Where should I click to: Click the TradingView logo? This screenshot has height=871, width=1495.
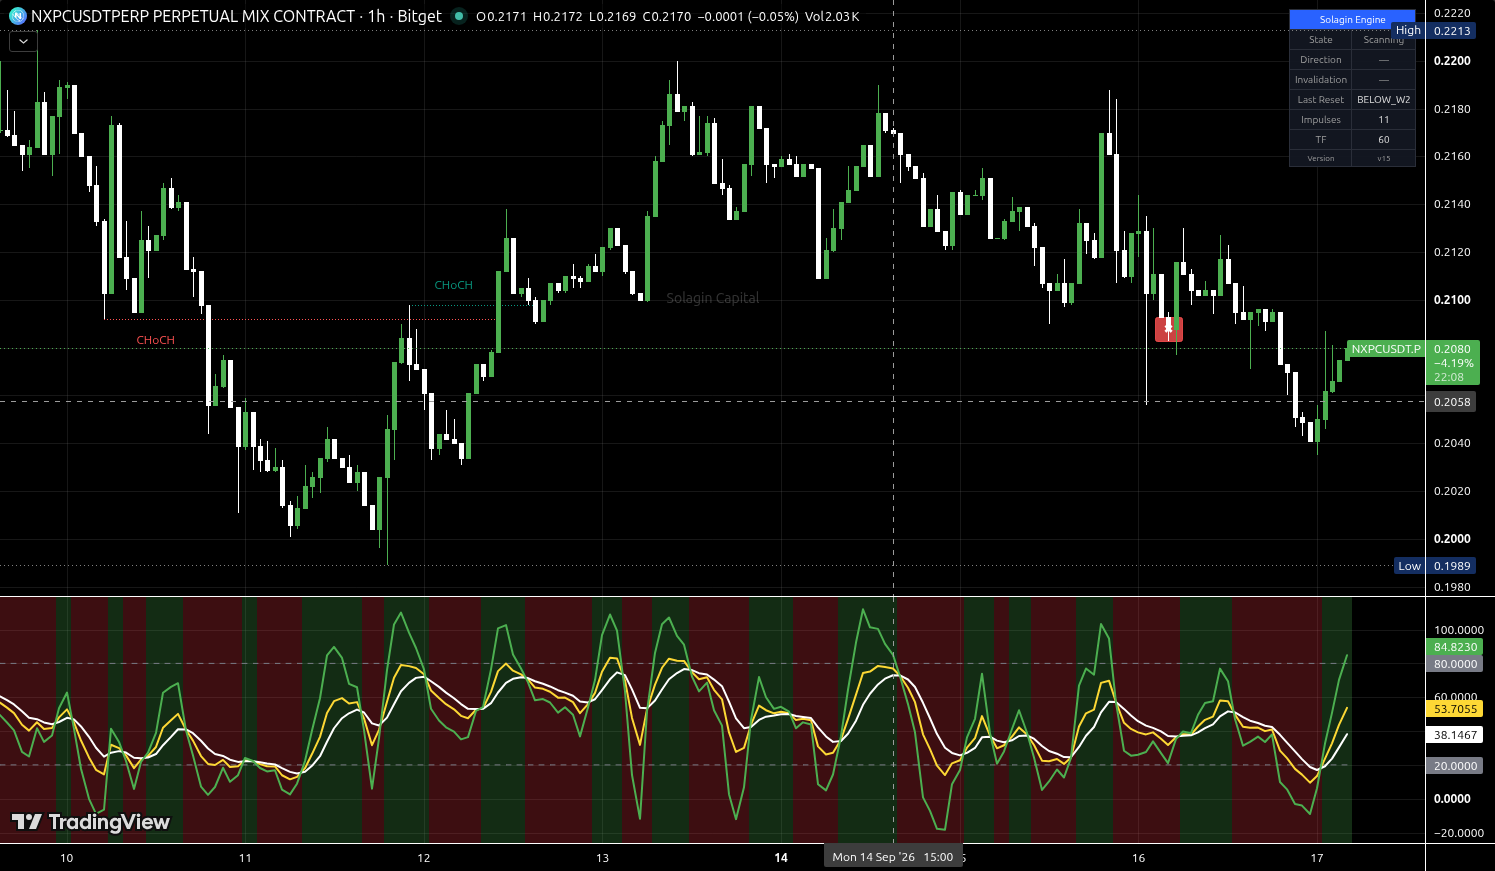click(x=91, y=822)
